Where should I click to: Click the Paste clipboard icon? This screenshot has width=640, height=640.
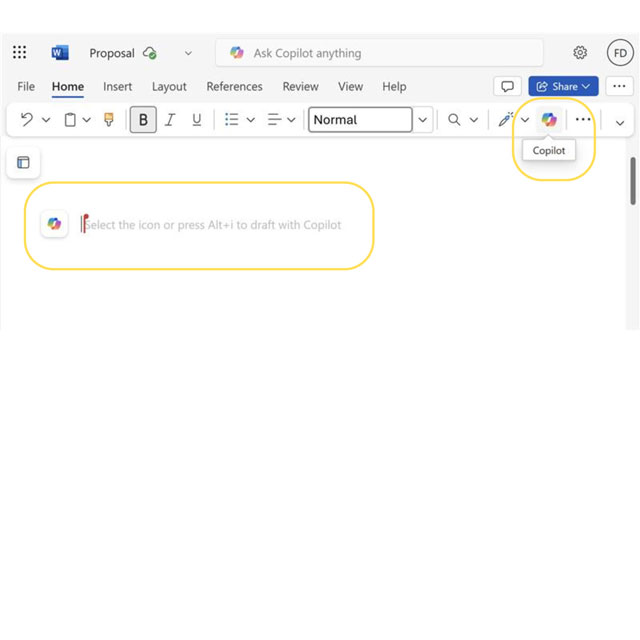tap(70, 120)
